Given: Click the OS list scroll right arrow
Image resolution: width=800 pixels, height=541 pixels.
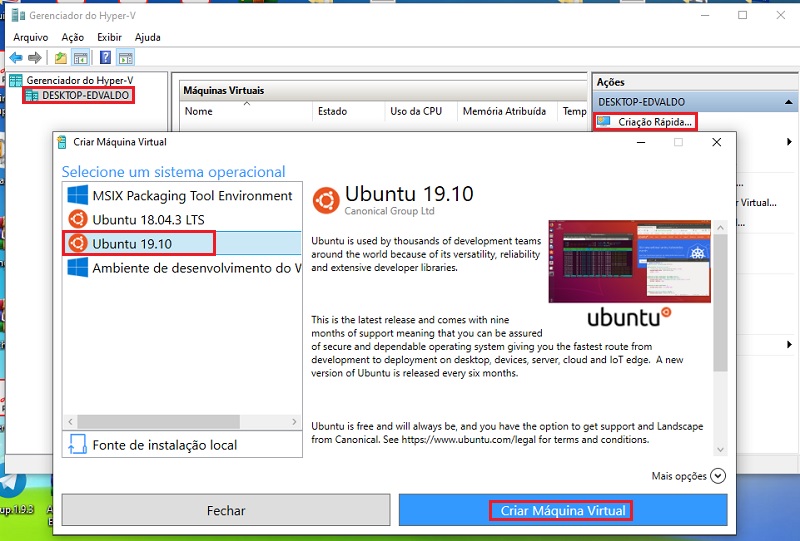Looking at the screenshot, I should (x=294, y=422).
